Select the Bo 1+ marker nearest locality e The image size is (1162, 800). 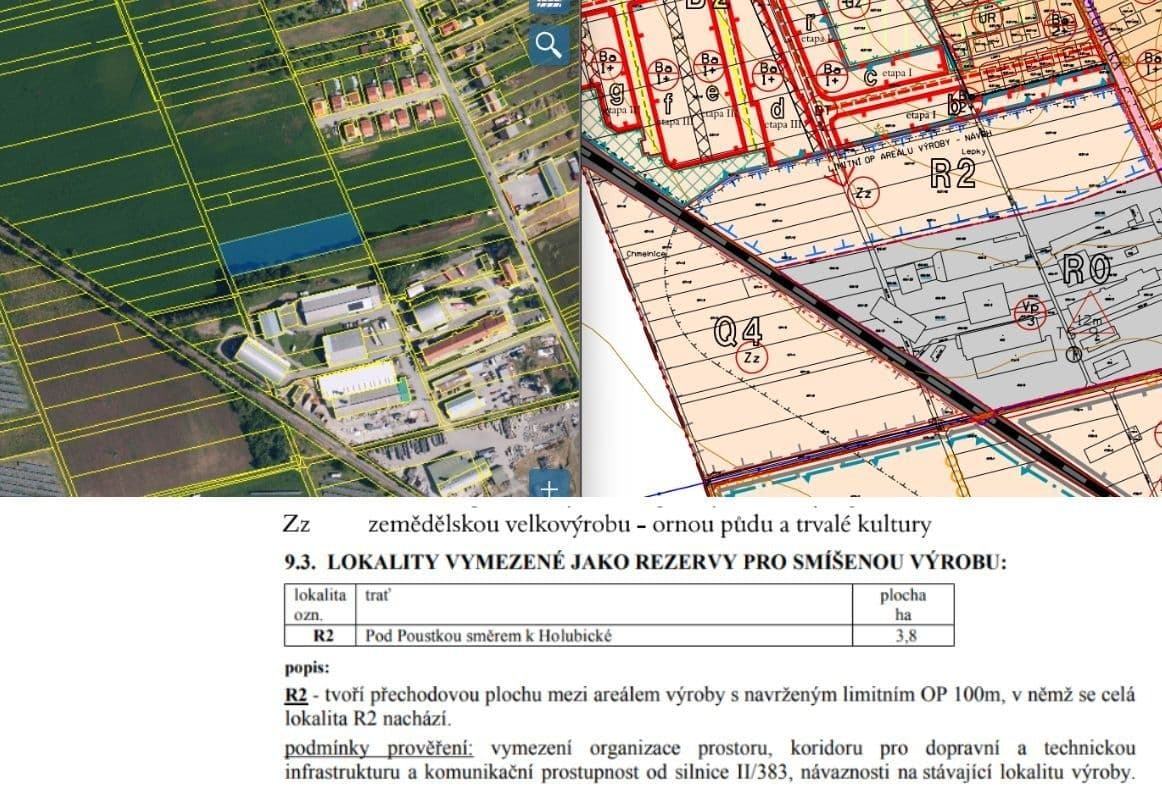(x=708, y=68)
